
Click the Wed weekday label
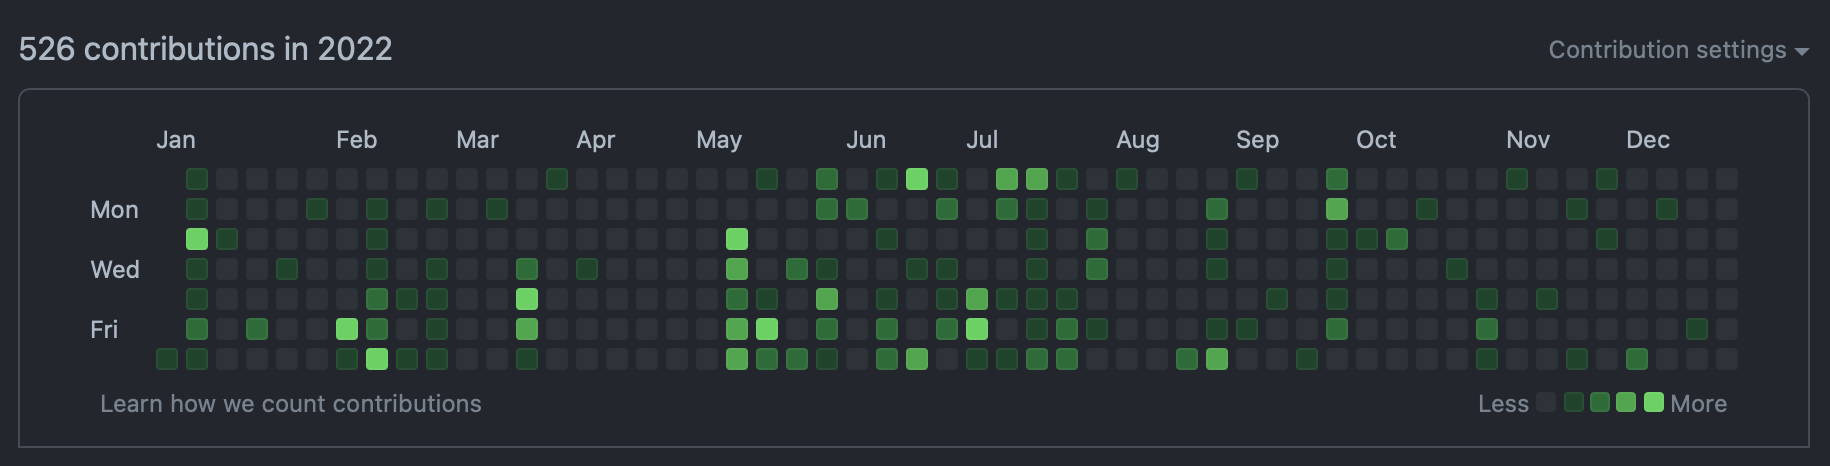pos(115,270)
